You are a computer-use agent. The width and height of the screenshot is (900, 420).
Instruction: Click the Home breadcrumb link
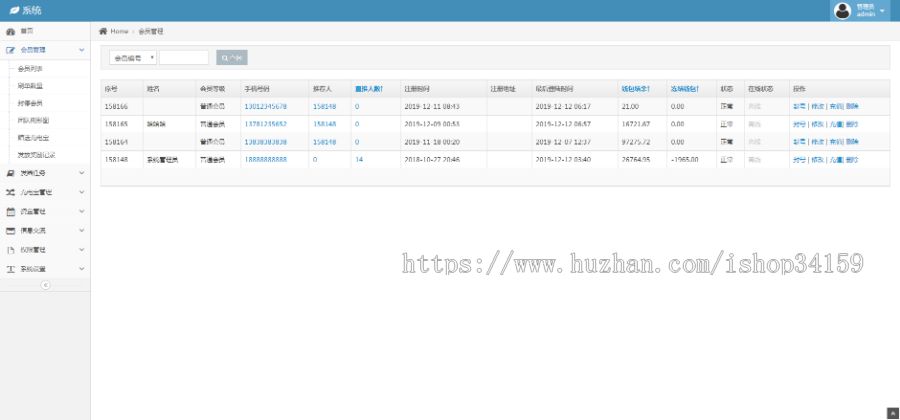[x=119, y=32]
